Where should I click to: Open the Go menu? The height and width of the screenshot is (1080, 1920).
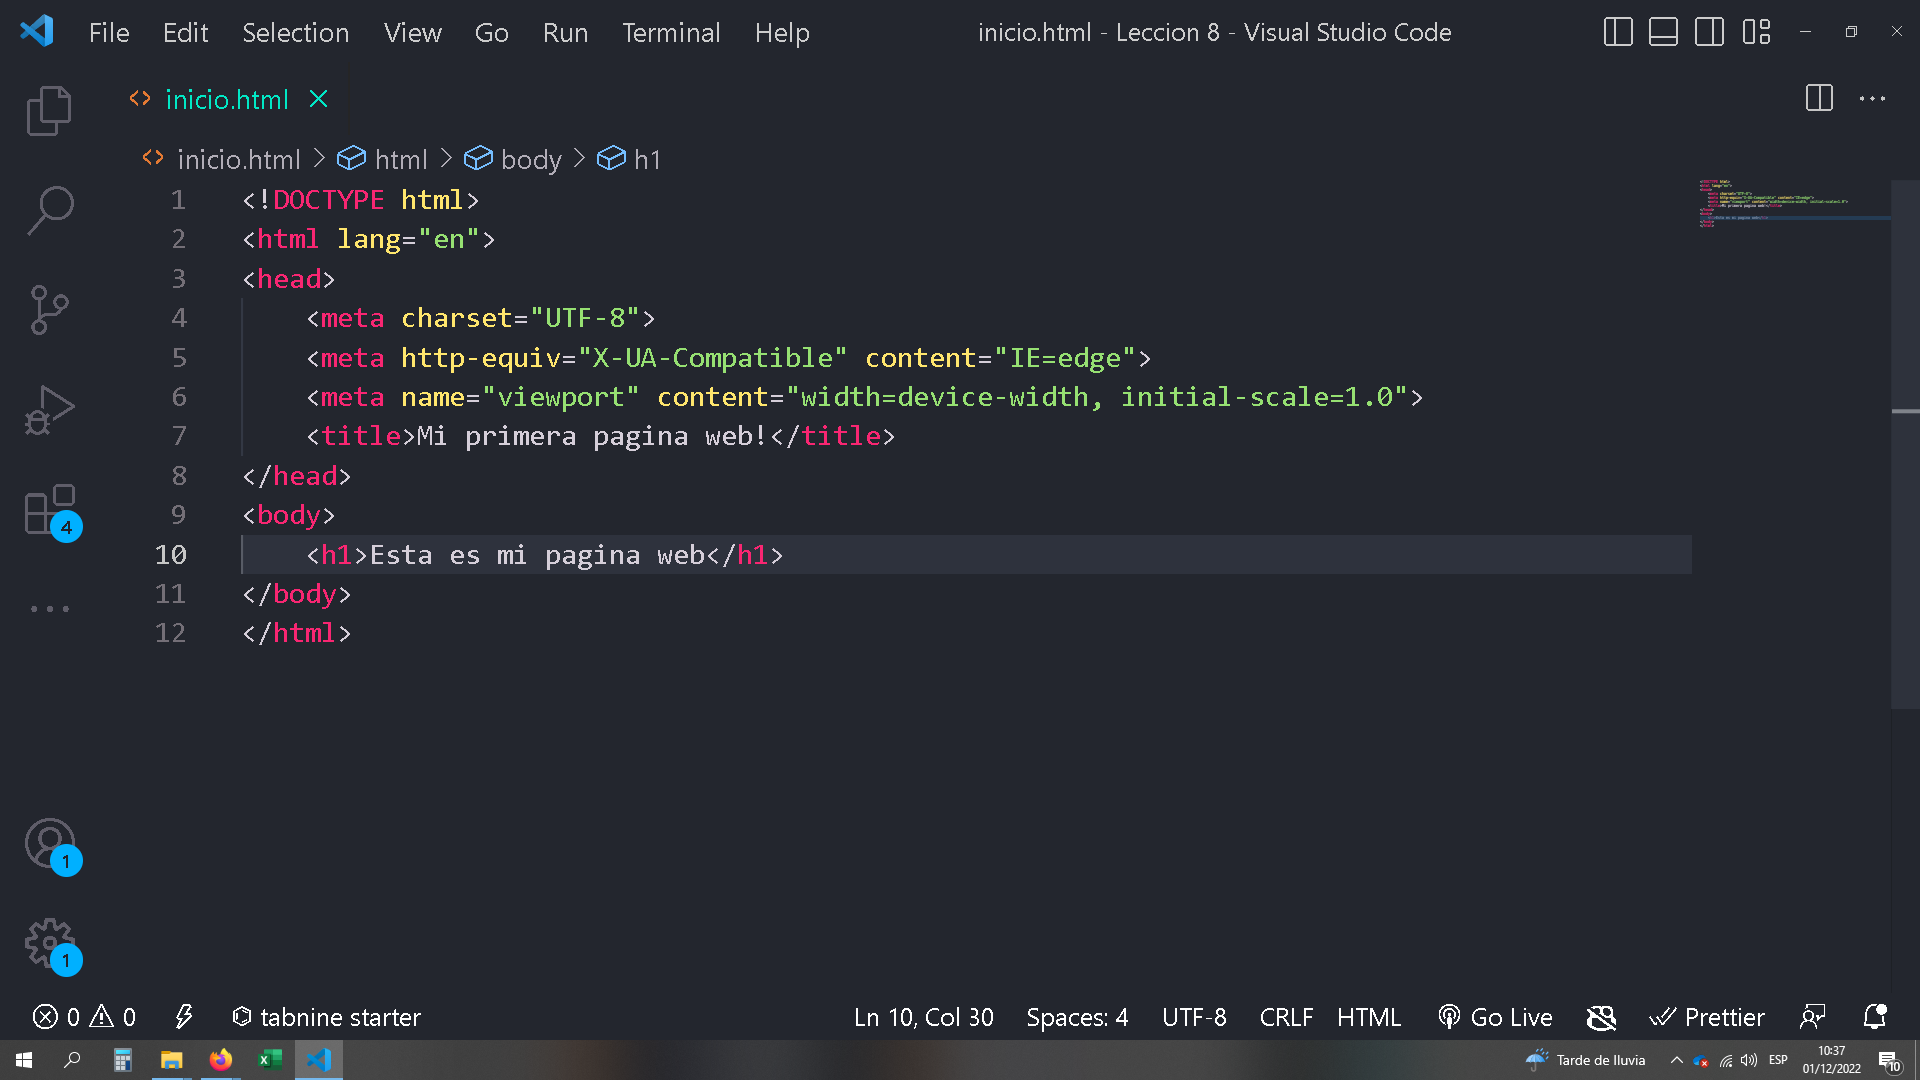[491, 33]
